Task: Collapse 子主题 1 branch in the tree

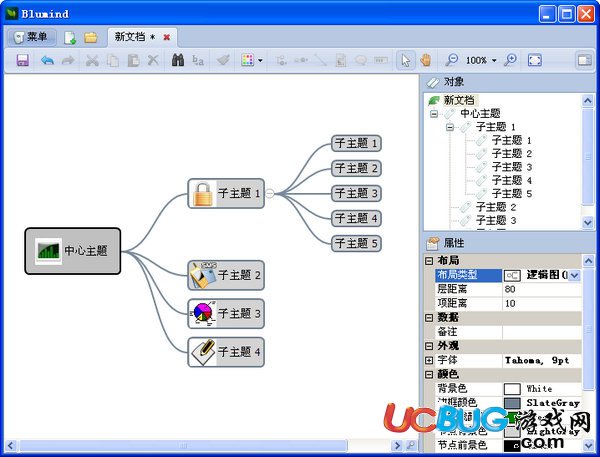Action: 450,127
